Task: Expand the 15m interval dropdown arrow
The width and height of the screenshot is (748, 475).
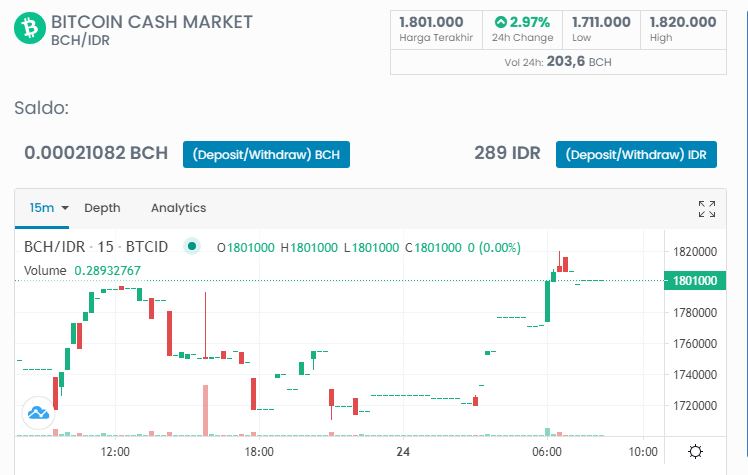Action: pyautogui.click(x=65, y=208)
